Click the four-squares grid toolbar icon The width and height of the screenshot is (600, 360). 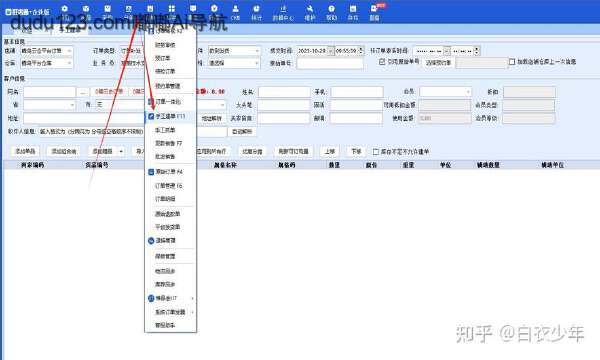[171, 12]
